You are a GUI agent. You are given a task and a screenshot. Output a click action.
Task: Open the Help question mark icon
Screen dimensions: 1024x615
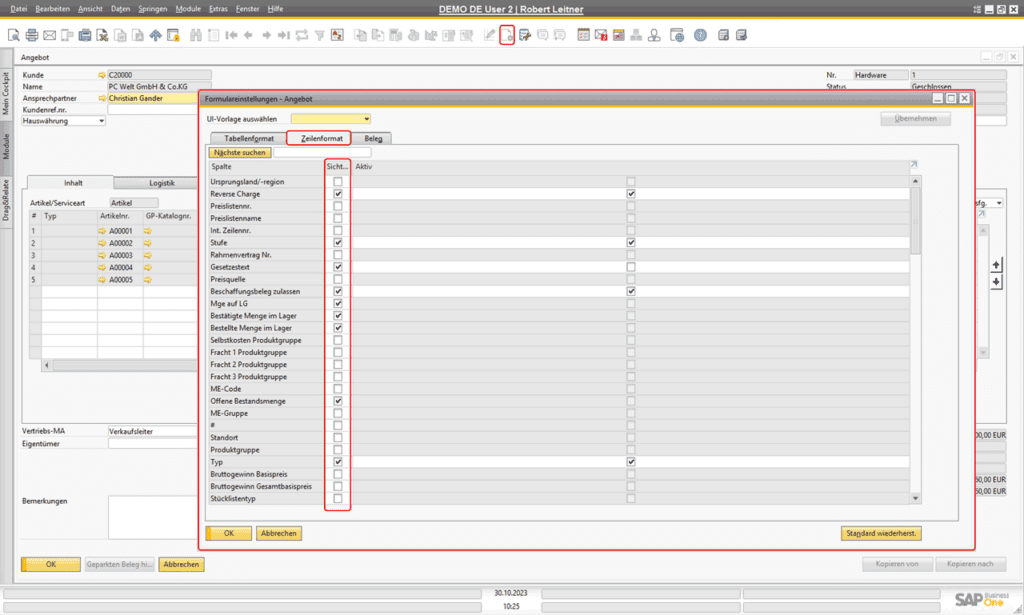700,35
